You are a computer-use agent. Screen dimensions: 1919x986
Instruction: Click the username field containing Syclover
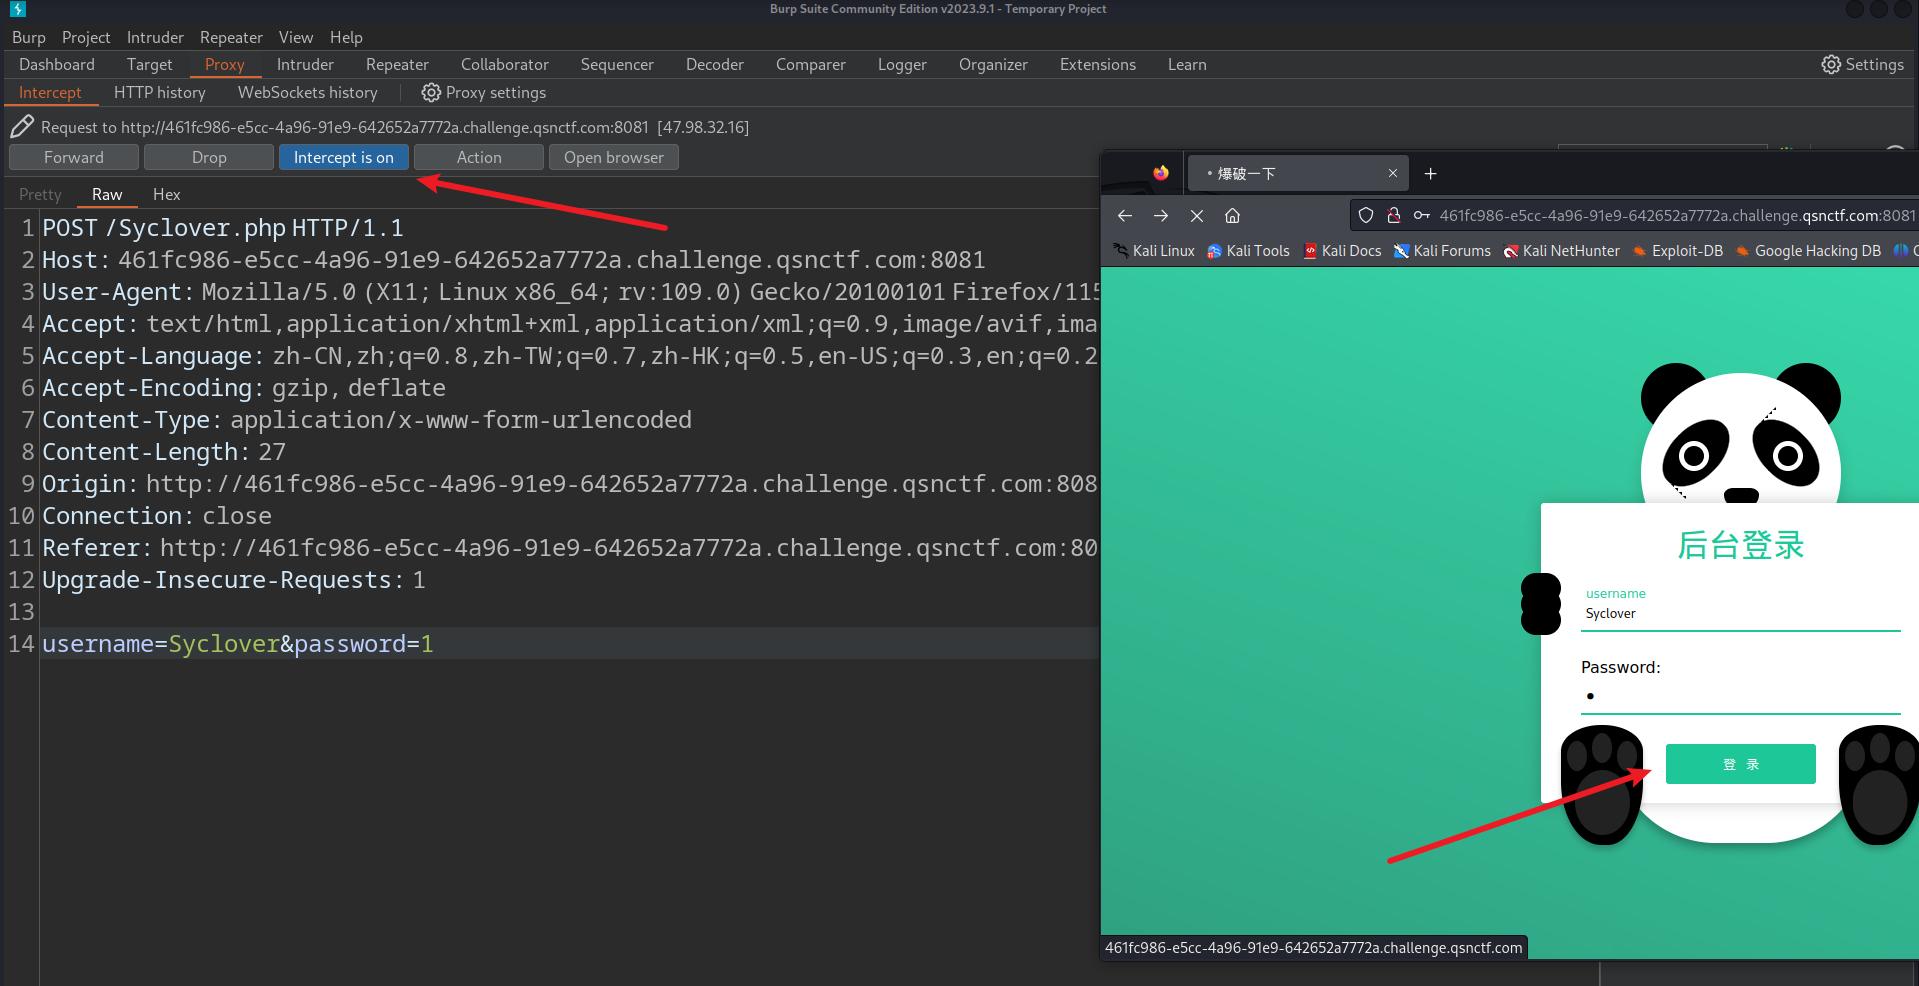1740,614
